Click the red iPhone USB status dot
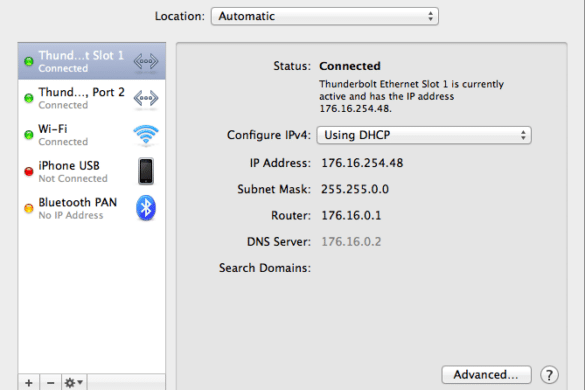 coord(29,172)
